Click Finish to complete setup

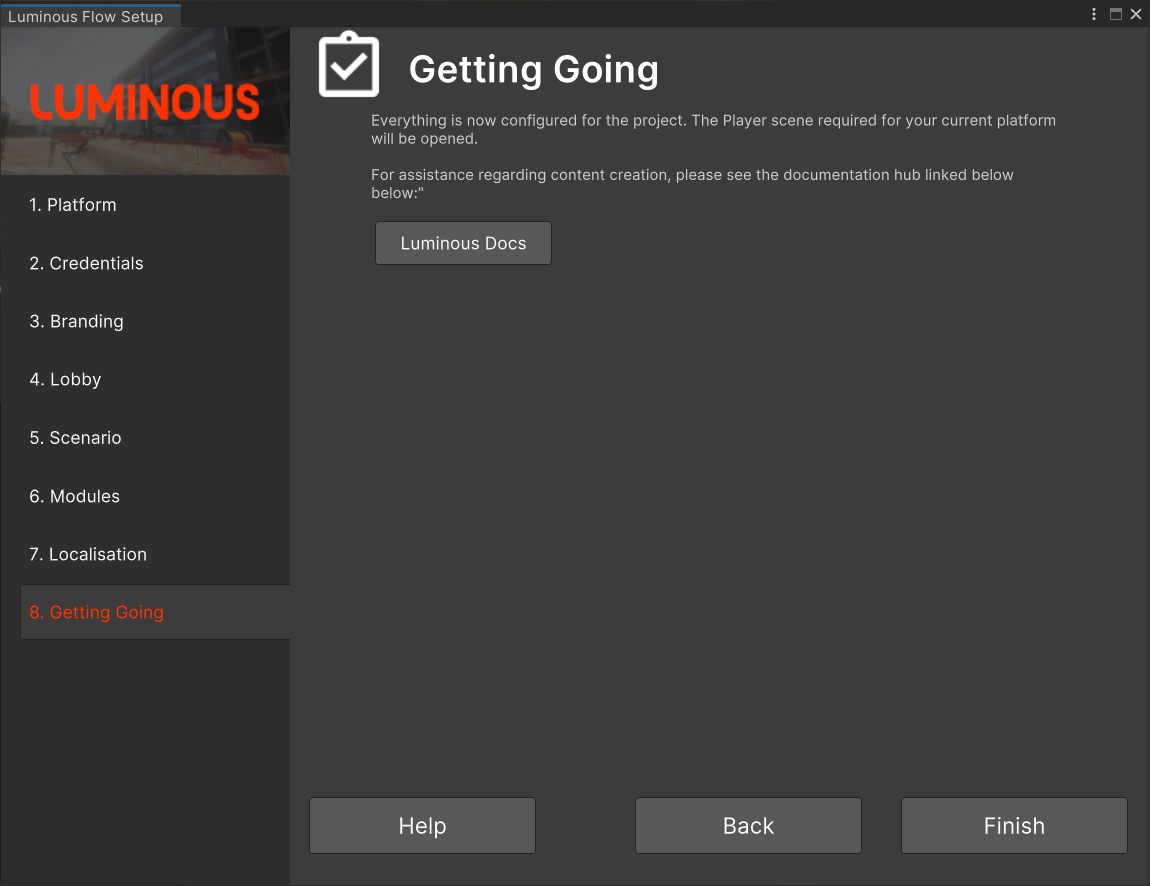pyautogui.click(x=1014, y=826)
